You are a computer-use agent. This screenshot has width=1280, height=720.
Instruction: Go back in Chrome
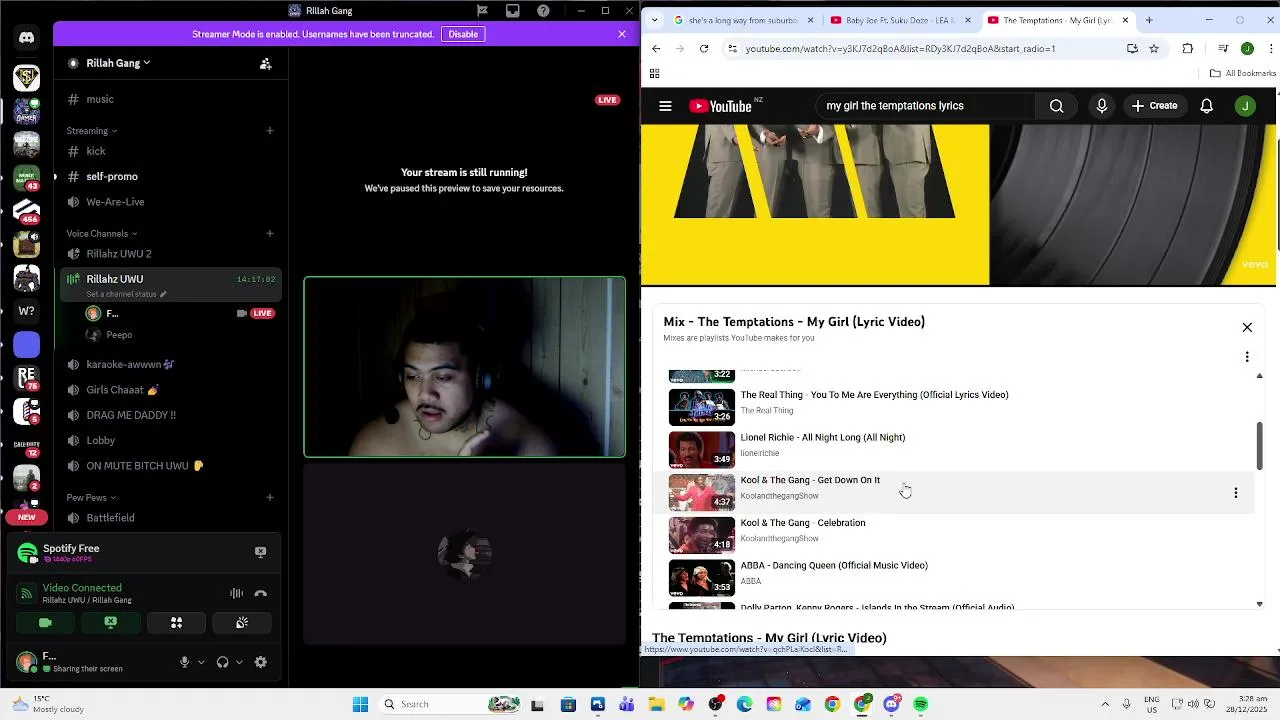(656, 48)
